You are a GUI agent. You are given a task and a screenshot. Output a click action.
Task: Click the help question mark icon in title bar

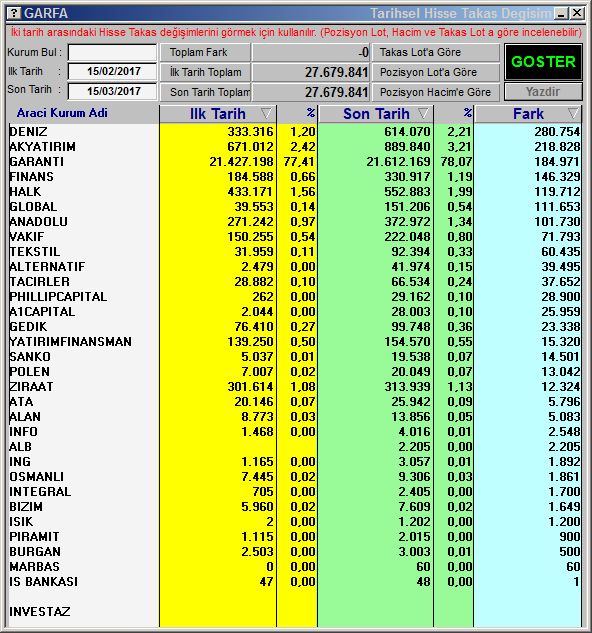pos(14,13)
